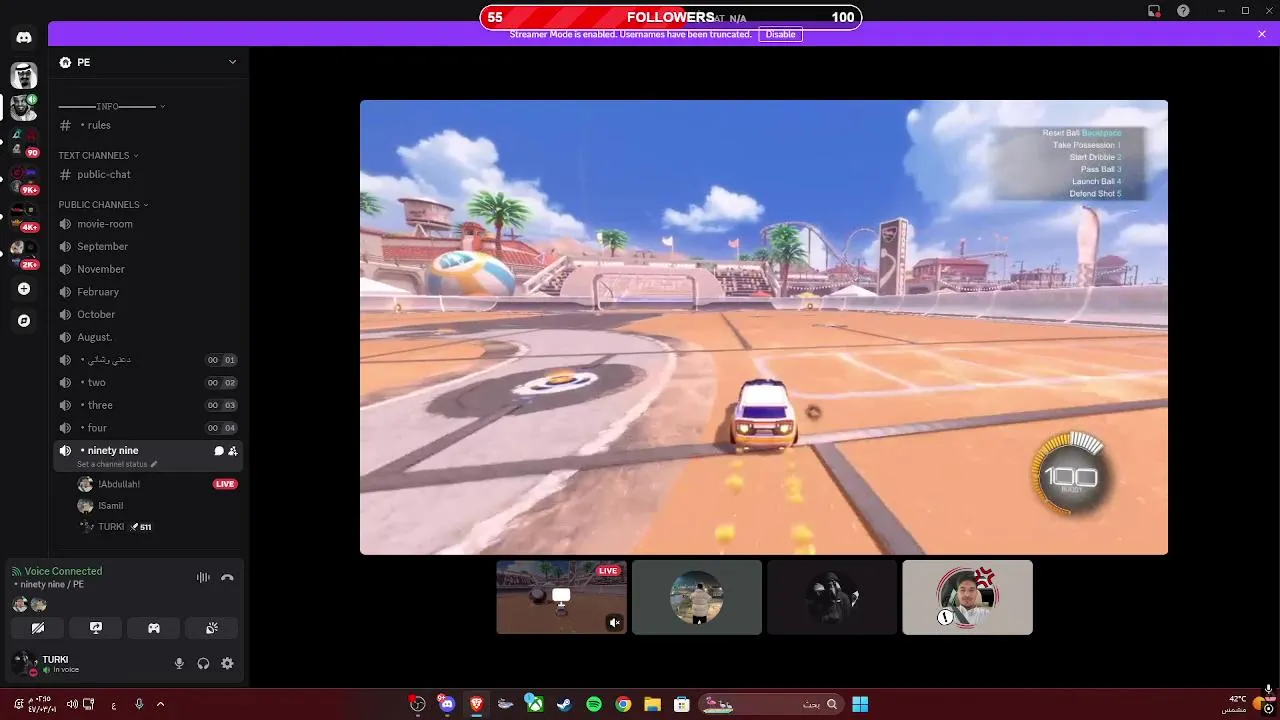
Task: Select participant tile with smiling face avatar
Action: (968, 597)
